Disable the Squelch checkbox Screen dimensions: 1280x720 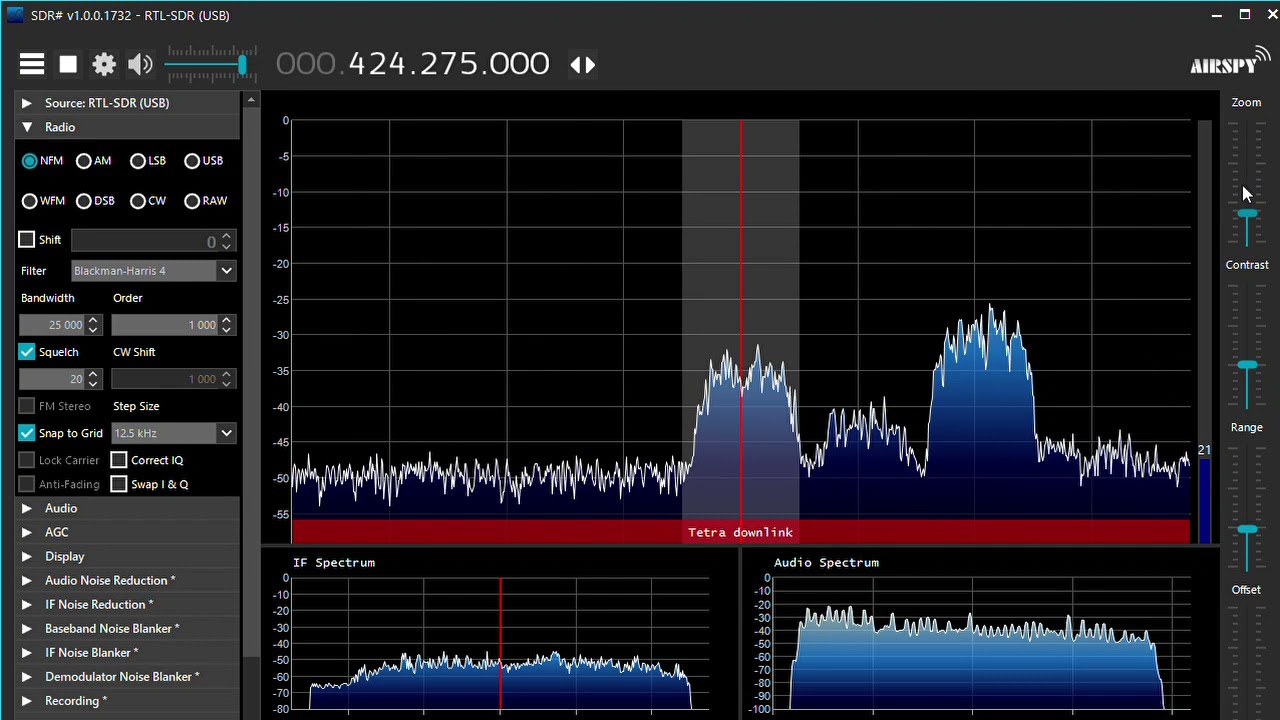coord(27,352)
